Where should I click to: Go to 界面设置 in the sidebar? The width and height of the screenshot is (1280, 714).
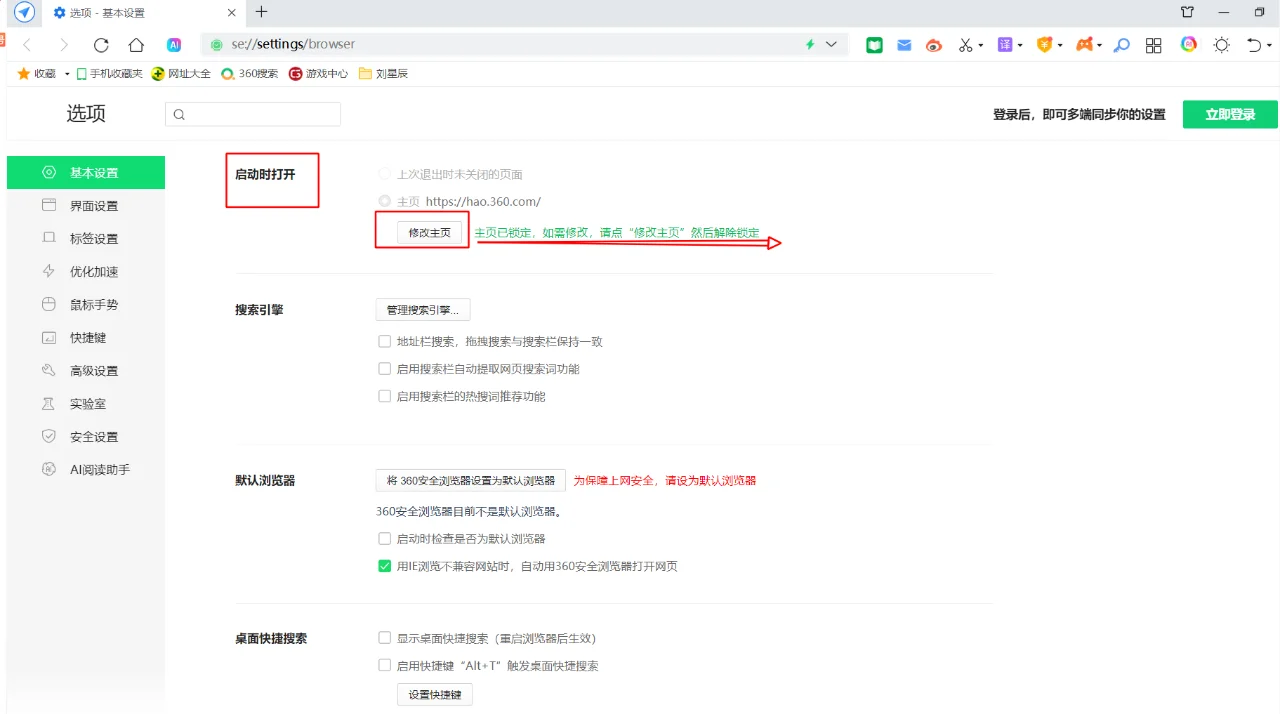point(86,206)
